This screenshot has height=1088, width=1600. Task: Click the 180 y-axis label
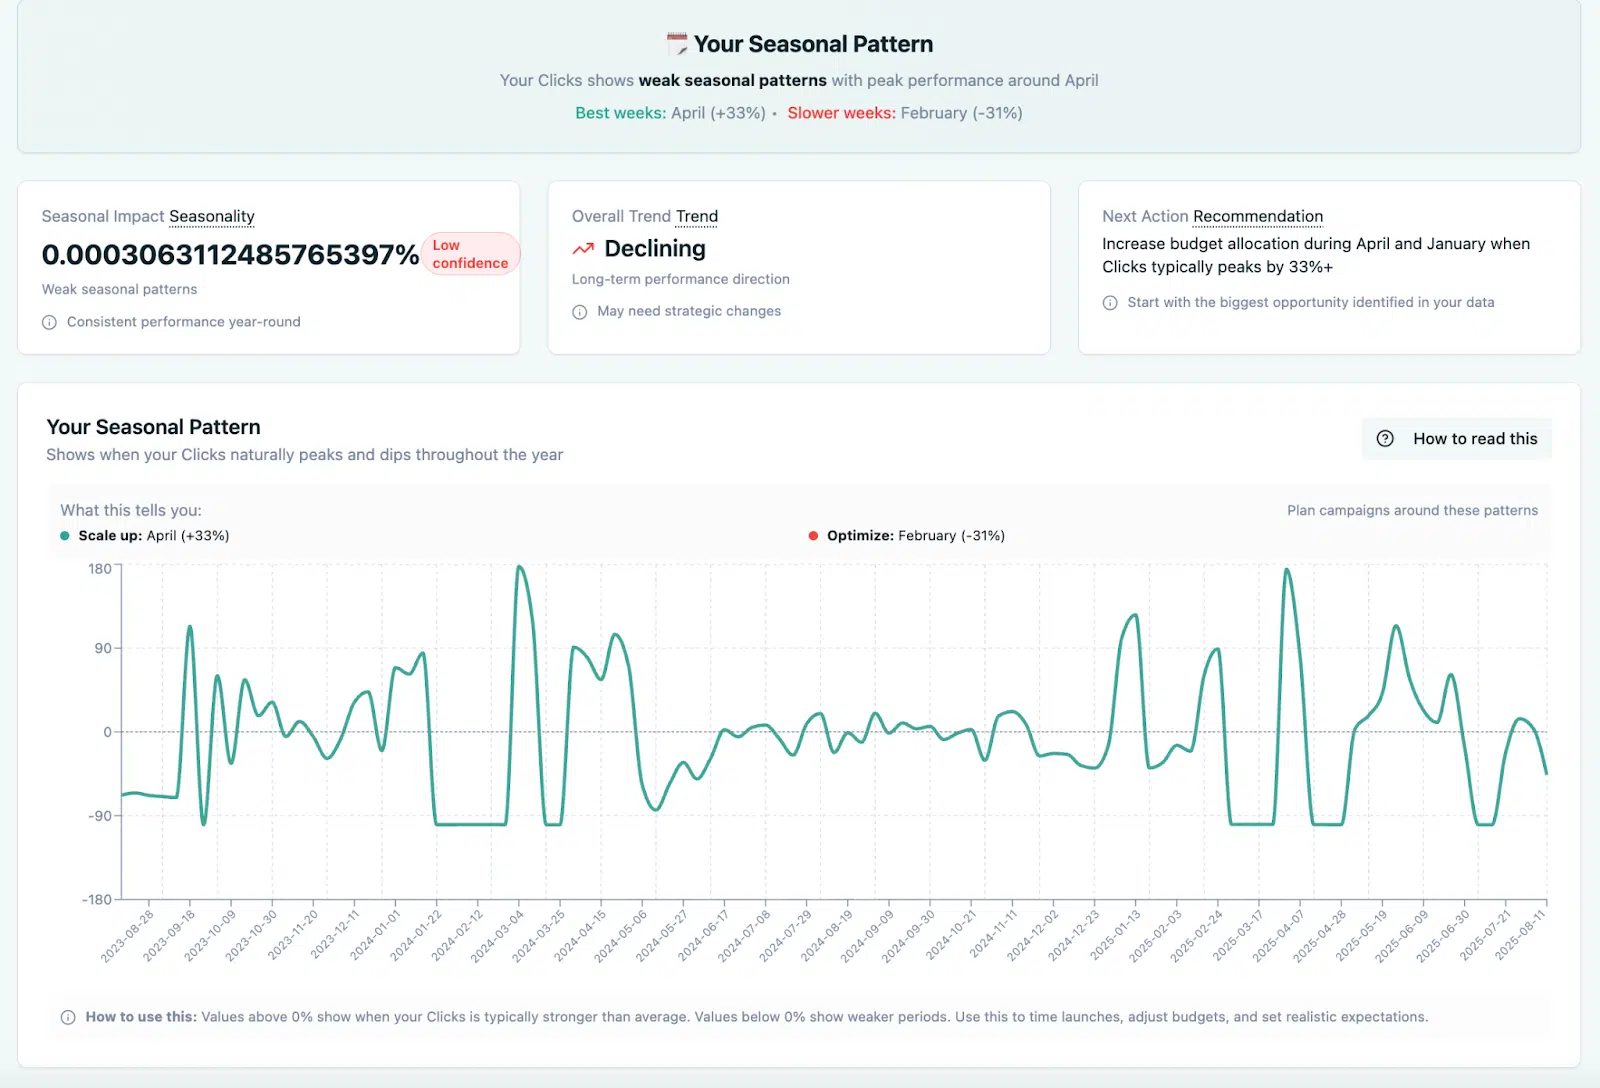coord(100,569)
